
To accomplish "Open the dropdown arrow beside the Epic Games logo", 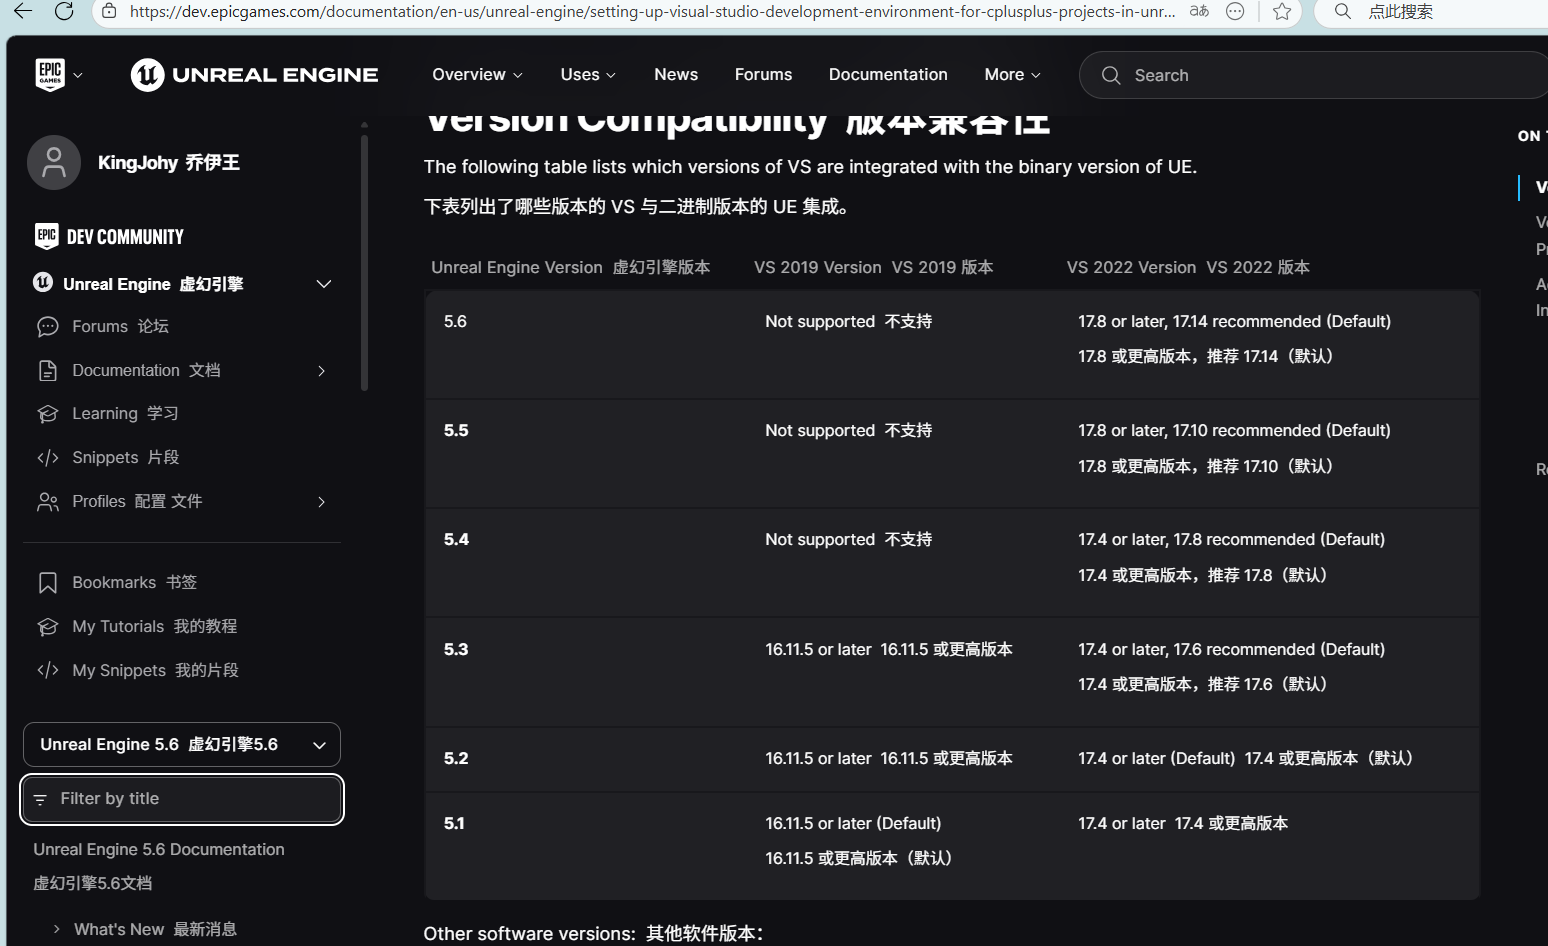I will [x=78, y=76].
